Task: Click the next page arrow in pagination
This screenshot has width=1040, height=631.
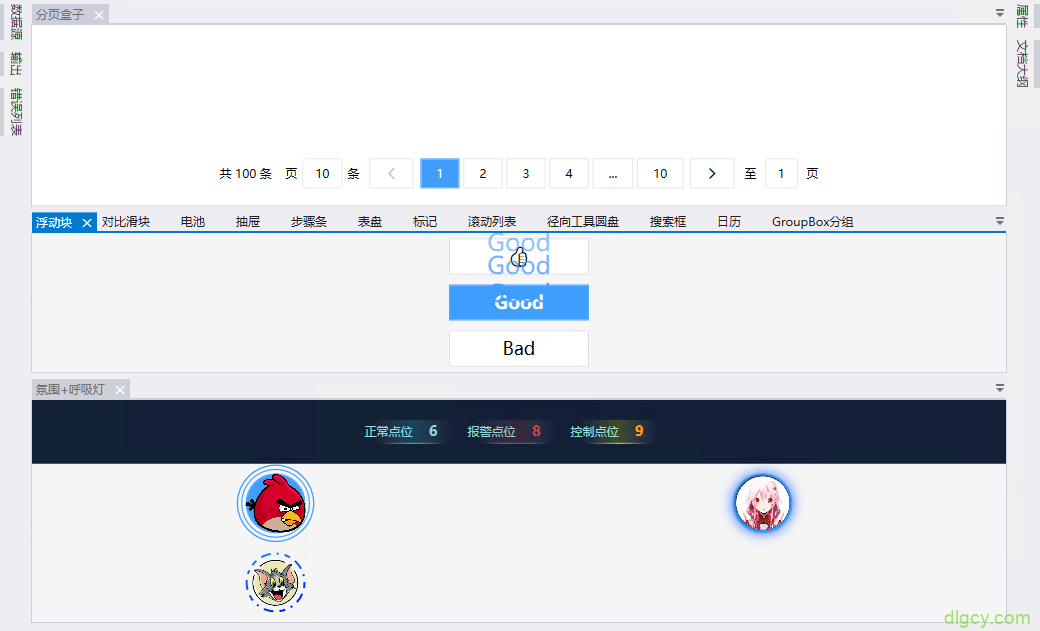Action: tap(712, 173)
